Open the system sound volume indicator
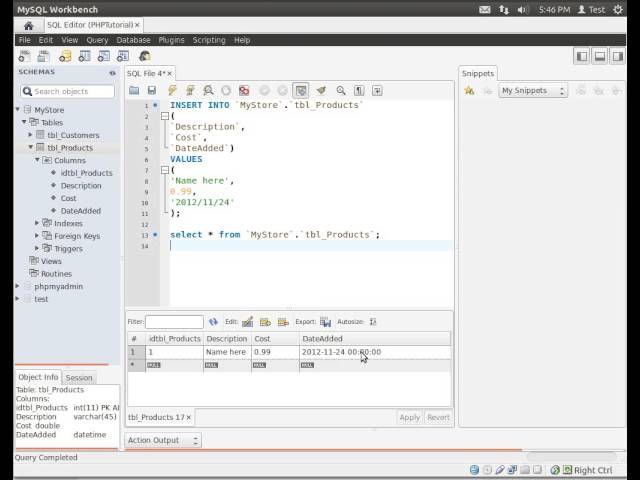This screenshot has height=480, width=640. (x=523, y=9)
